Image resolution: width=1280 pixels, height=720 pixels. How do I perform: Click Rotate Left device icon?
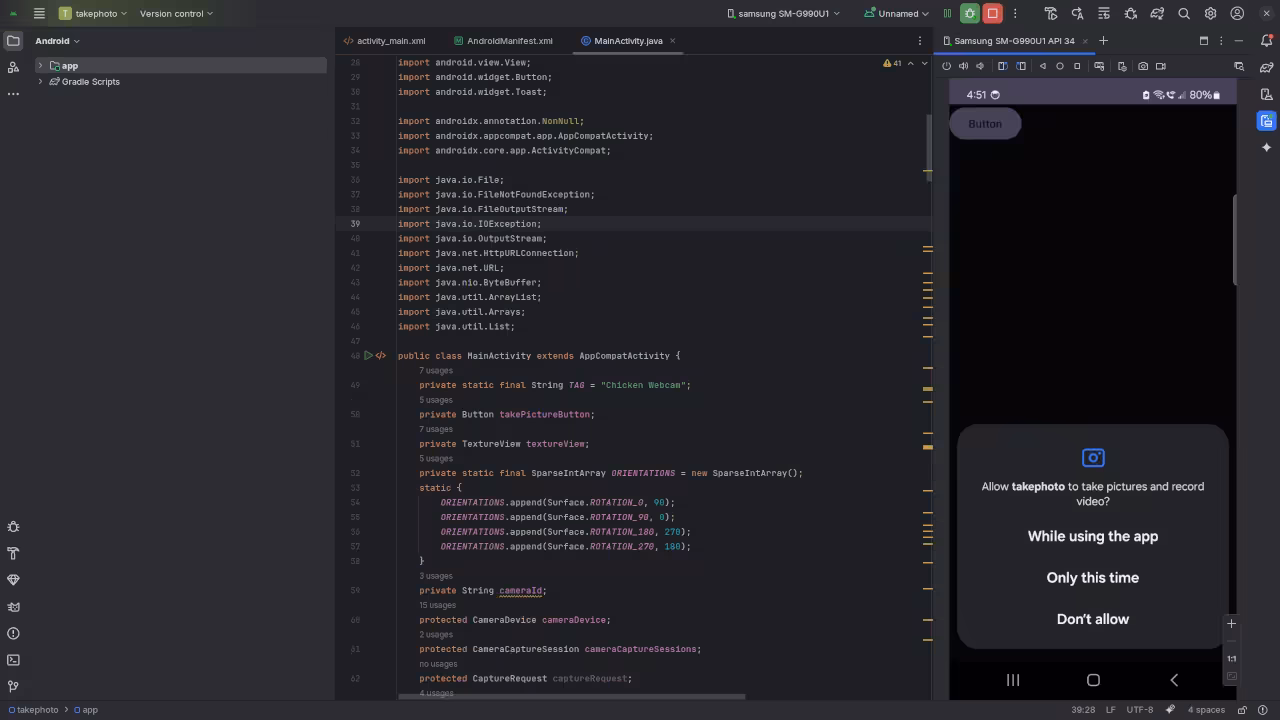pyautogui.click(x=1002, y=66)
